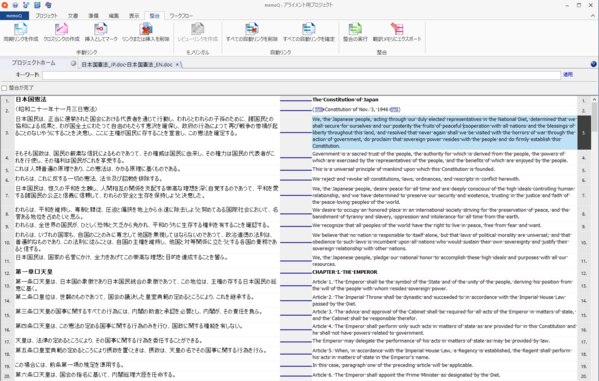Open the プロジェクト ribbon tab
Screen dimensions: 599x381
46,16
